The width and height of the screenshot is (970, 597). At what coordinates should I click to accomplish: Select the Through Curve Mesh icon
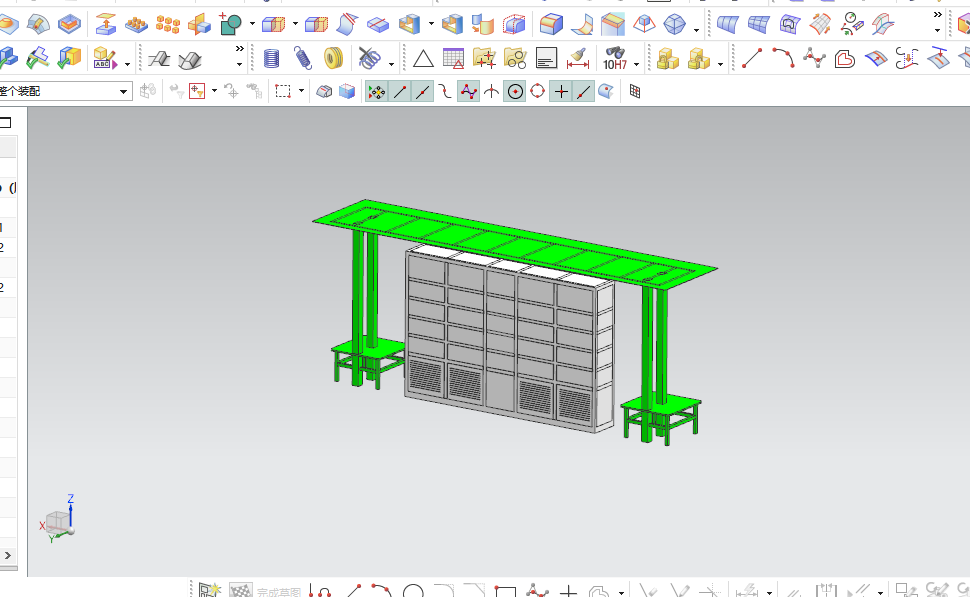tap(758, 24)
